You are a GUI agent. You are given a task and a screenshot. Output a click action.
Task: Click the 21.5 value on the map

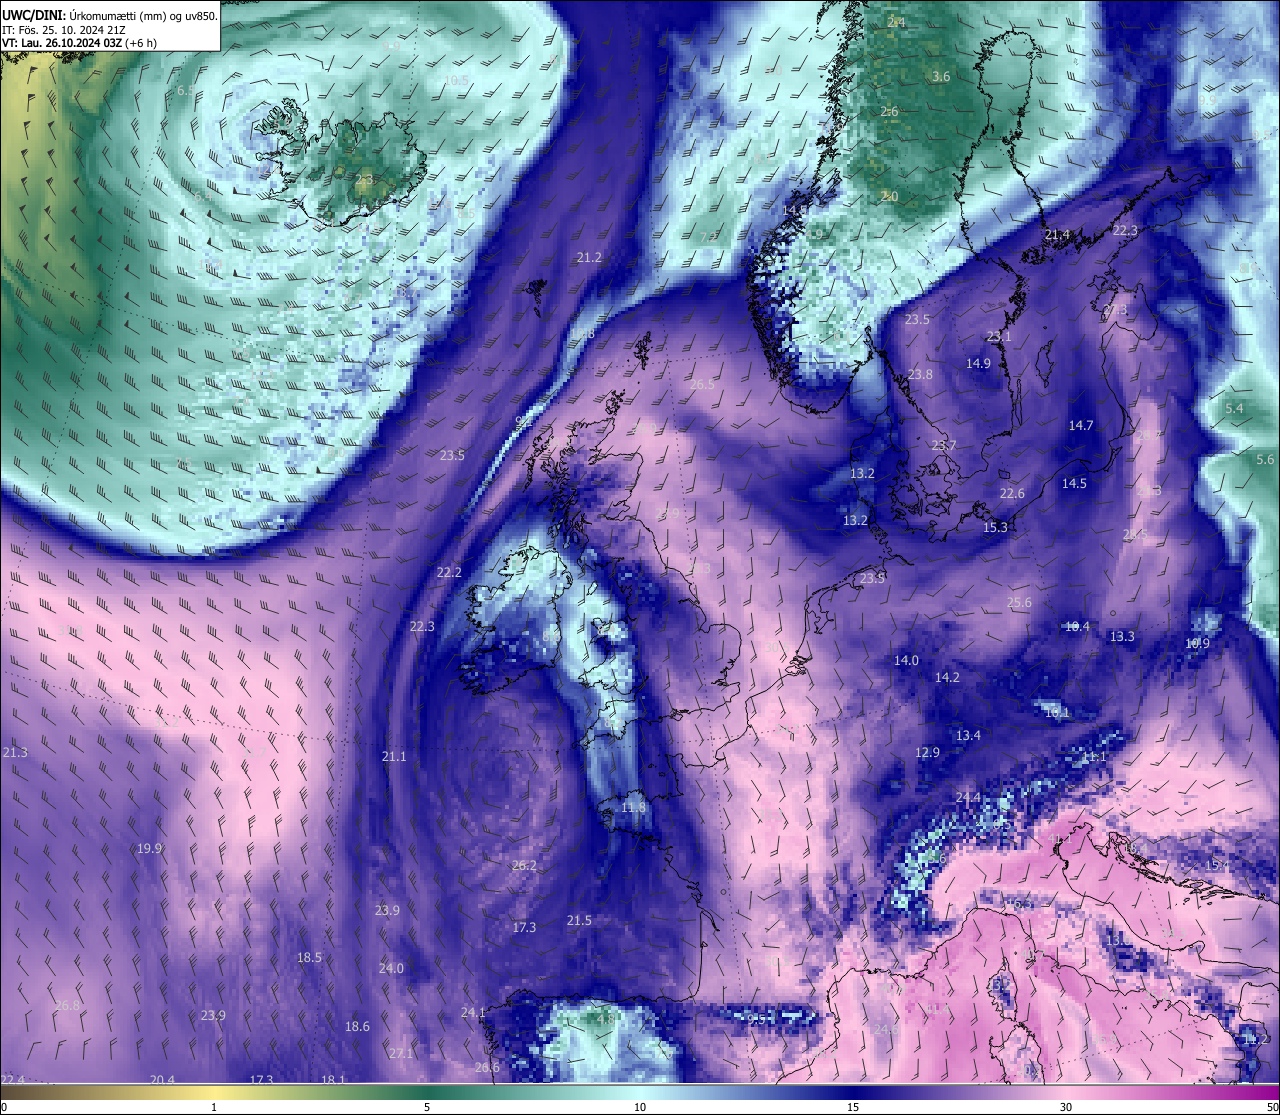click(579, 921)
